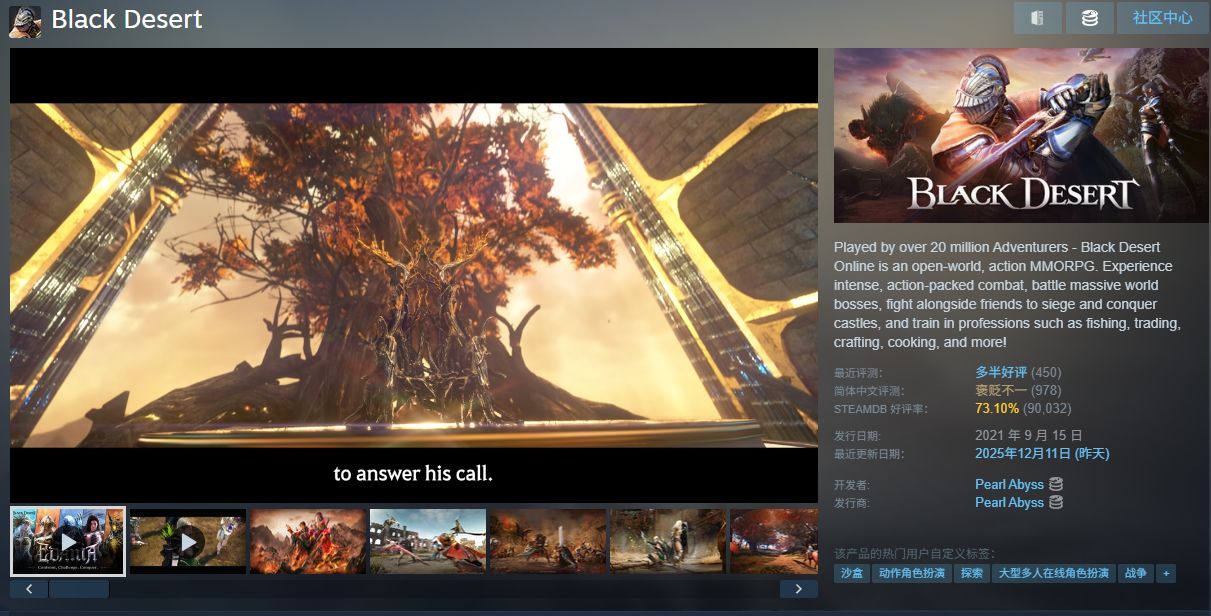The width and height of the screenshot is (1211, 616).
Task: Select the 探索 tag
Action: 972,574
